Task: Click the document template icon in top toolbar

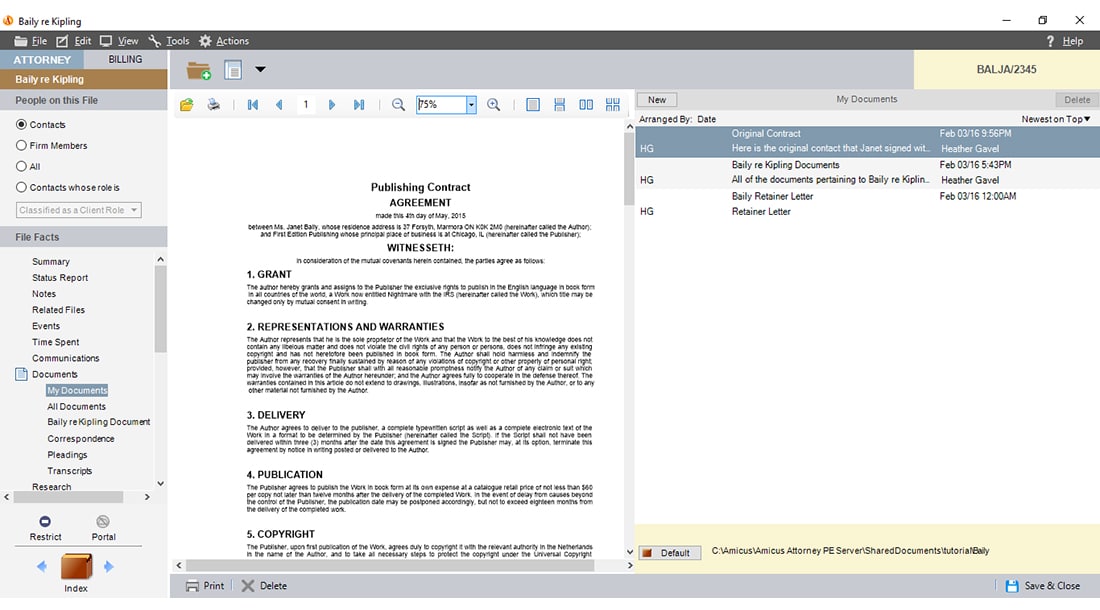Action: [x=233, y=70]
